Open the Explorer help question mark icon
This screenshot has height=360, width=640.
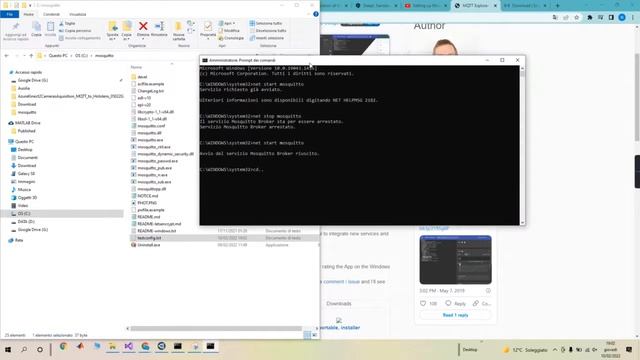click(316, 14)
